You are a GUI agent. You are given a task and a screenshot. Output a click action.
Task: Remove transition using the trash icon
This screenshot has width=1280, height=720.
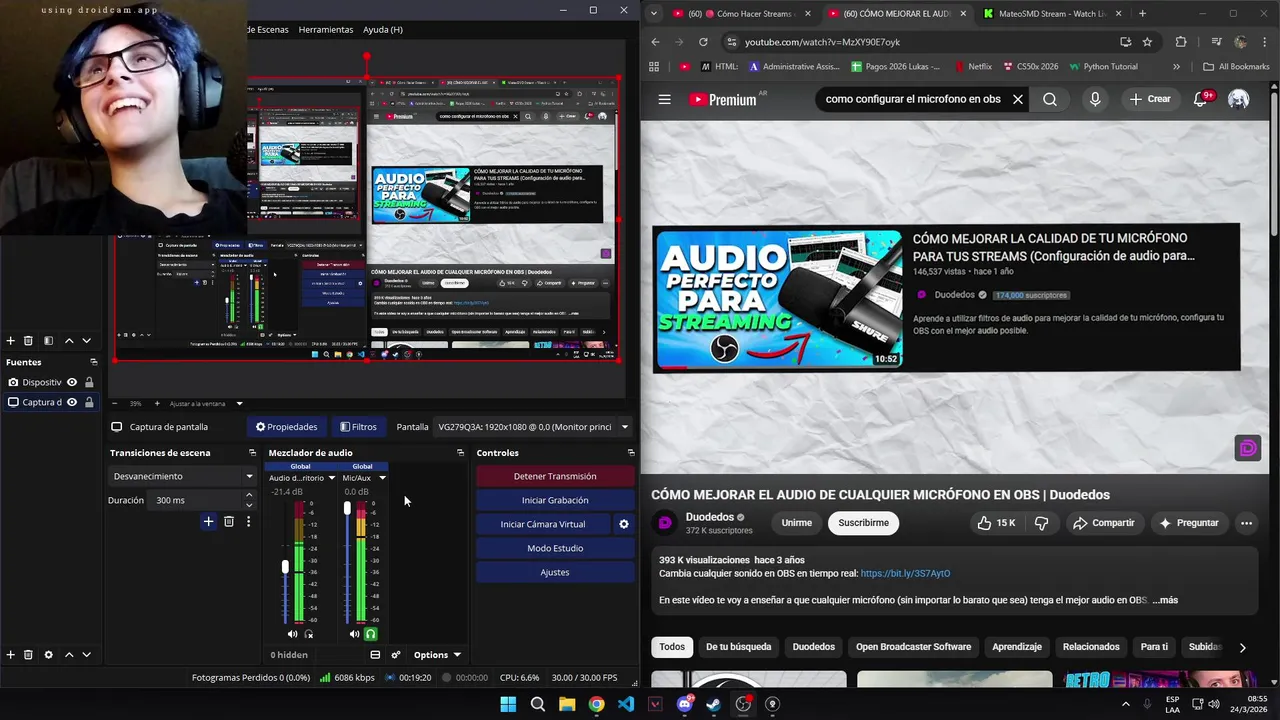[x=229, y=521]
